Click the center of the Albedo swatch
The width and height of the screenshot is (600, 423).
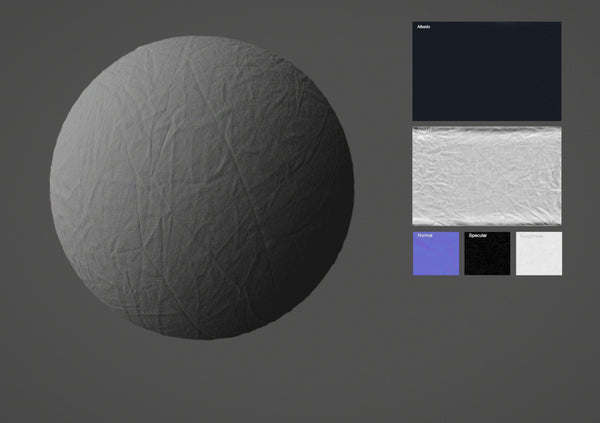487,71
